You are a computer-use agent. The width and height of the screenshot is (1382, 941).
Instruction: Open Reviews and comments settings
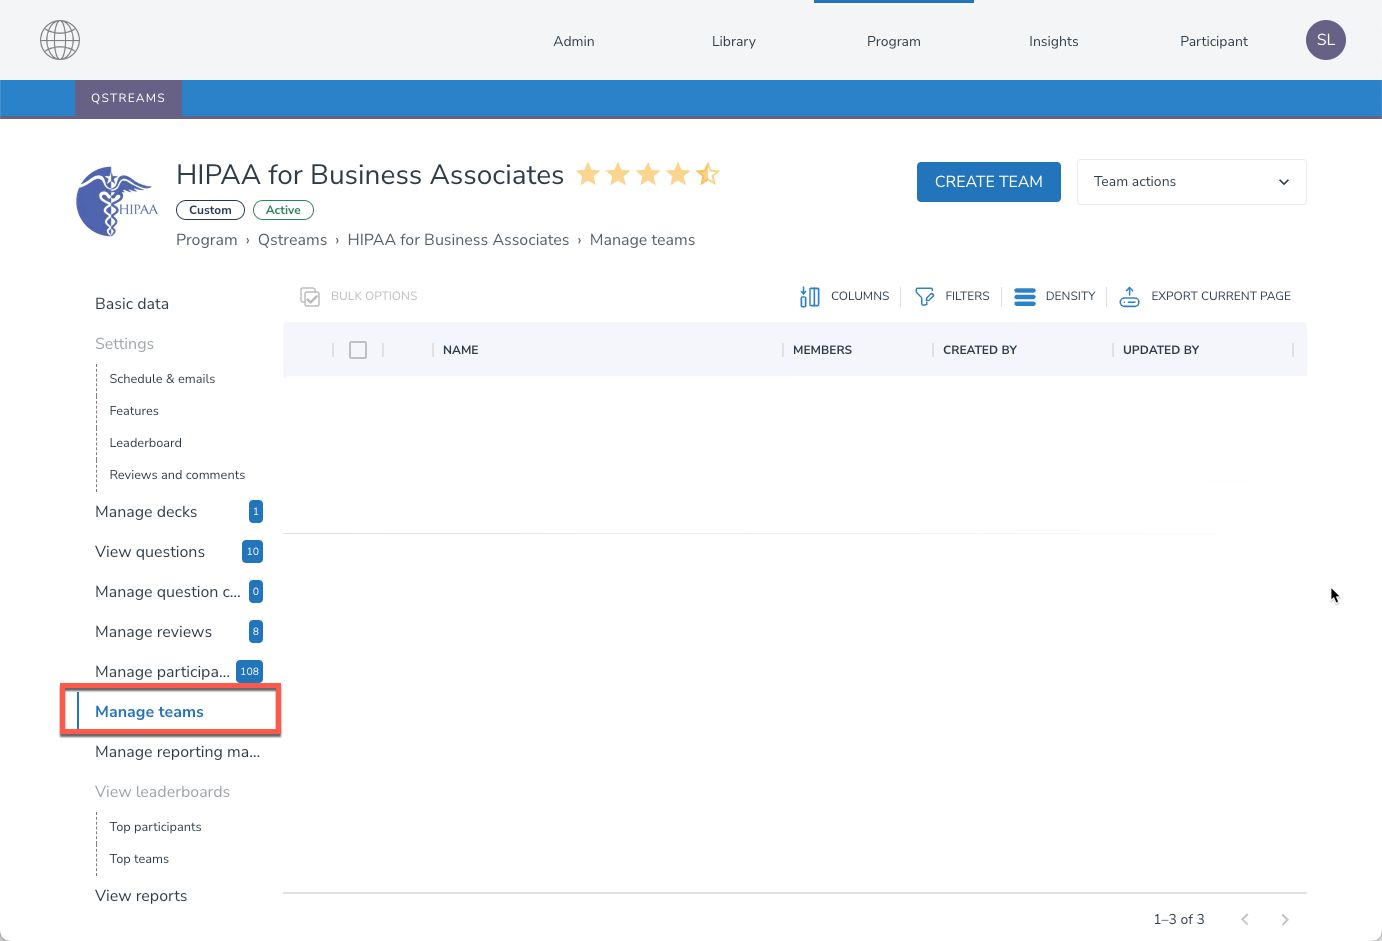pyautogui.click(x=177, y=475)
